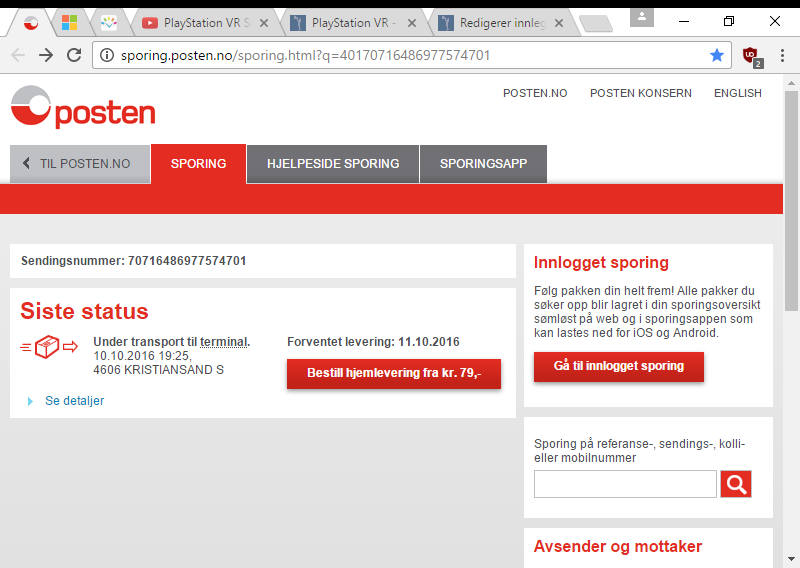Select the SPORING tab

coord(198,164)
